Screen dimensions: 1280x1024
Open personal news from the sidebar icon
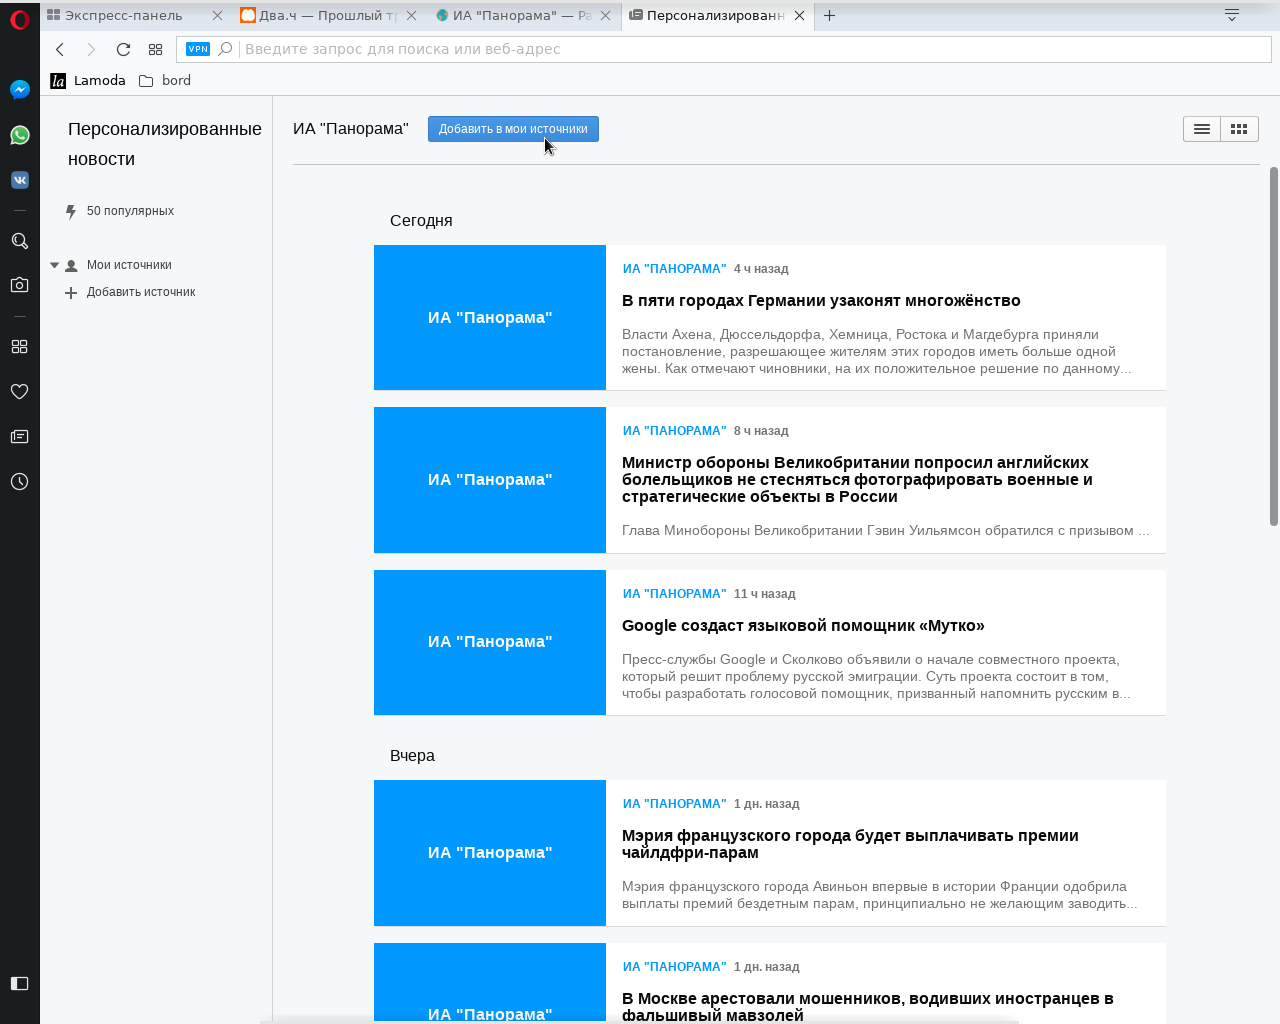coord(20,437)
